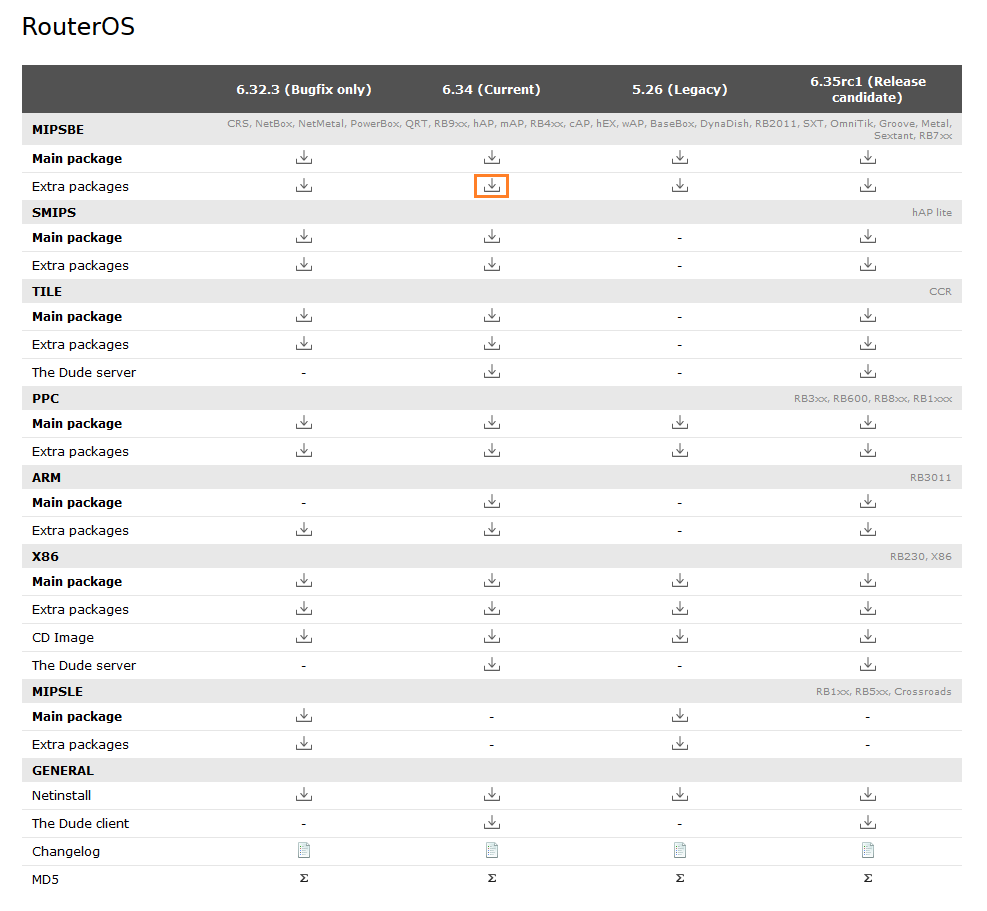Download MIPSLE Main package for 5.26 Legacy

click(x=680, y=716)
